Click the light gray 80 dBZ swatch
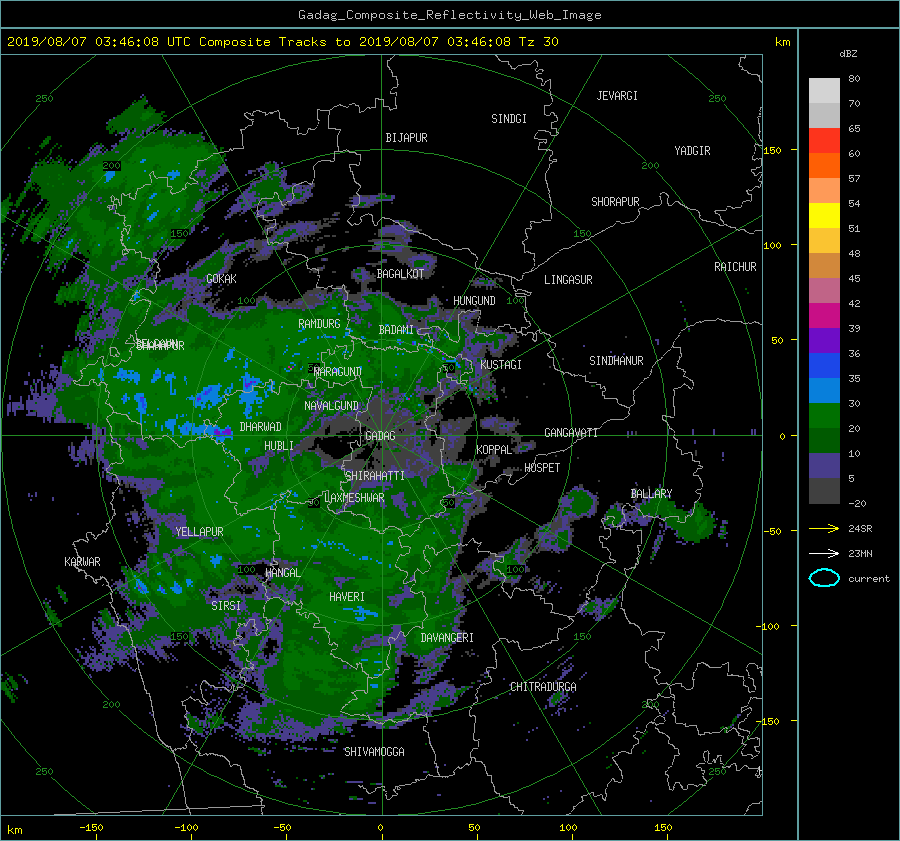Viewport: 900px width, 841px height. coord(824,90)
